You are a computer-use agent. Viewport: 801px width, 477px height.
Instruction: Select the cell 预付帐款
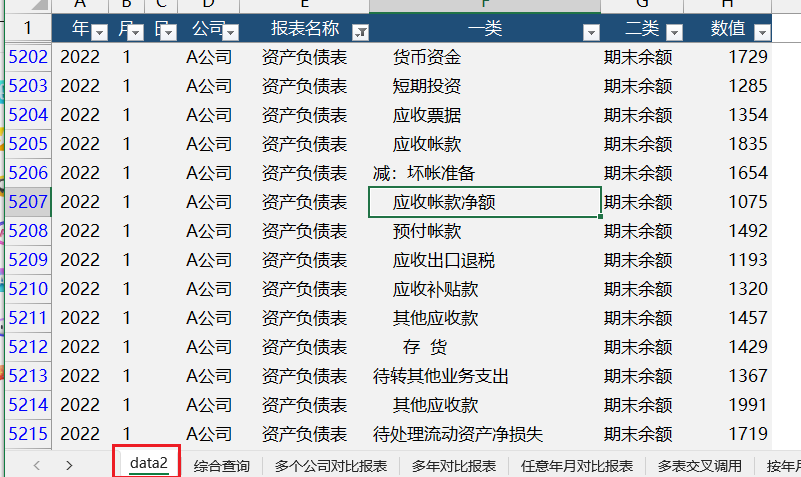click(x=484, y=231)
